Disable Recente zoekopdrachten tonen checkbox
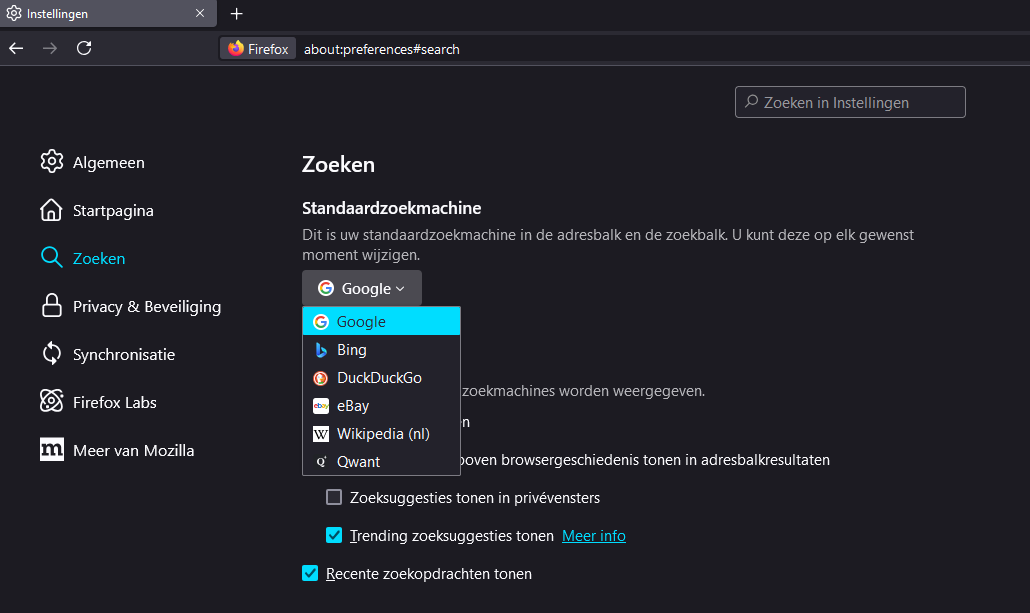This screenshot has height=613, width=1030. pyautogui.click(x=310, y=573)
